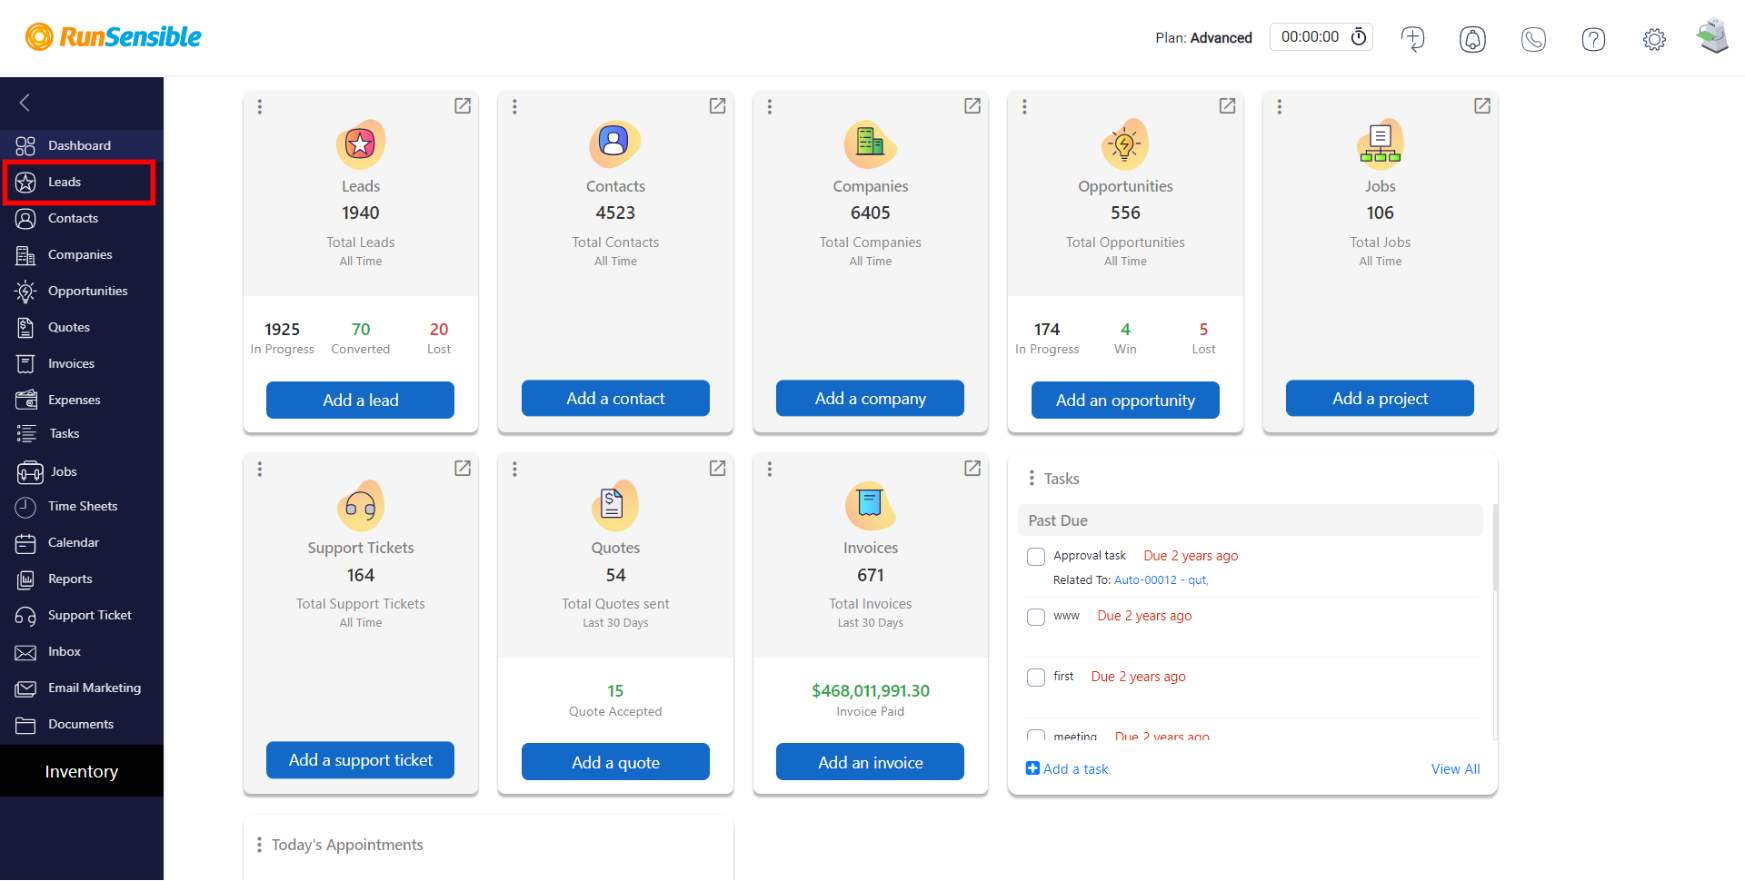
Task: Click the RunSensible logo
Action: [x=113, y=37]
